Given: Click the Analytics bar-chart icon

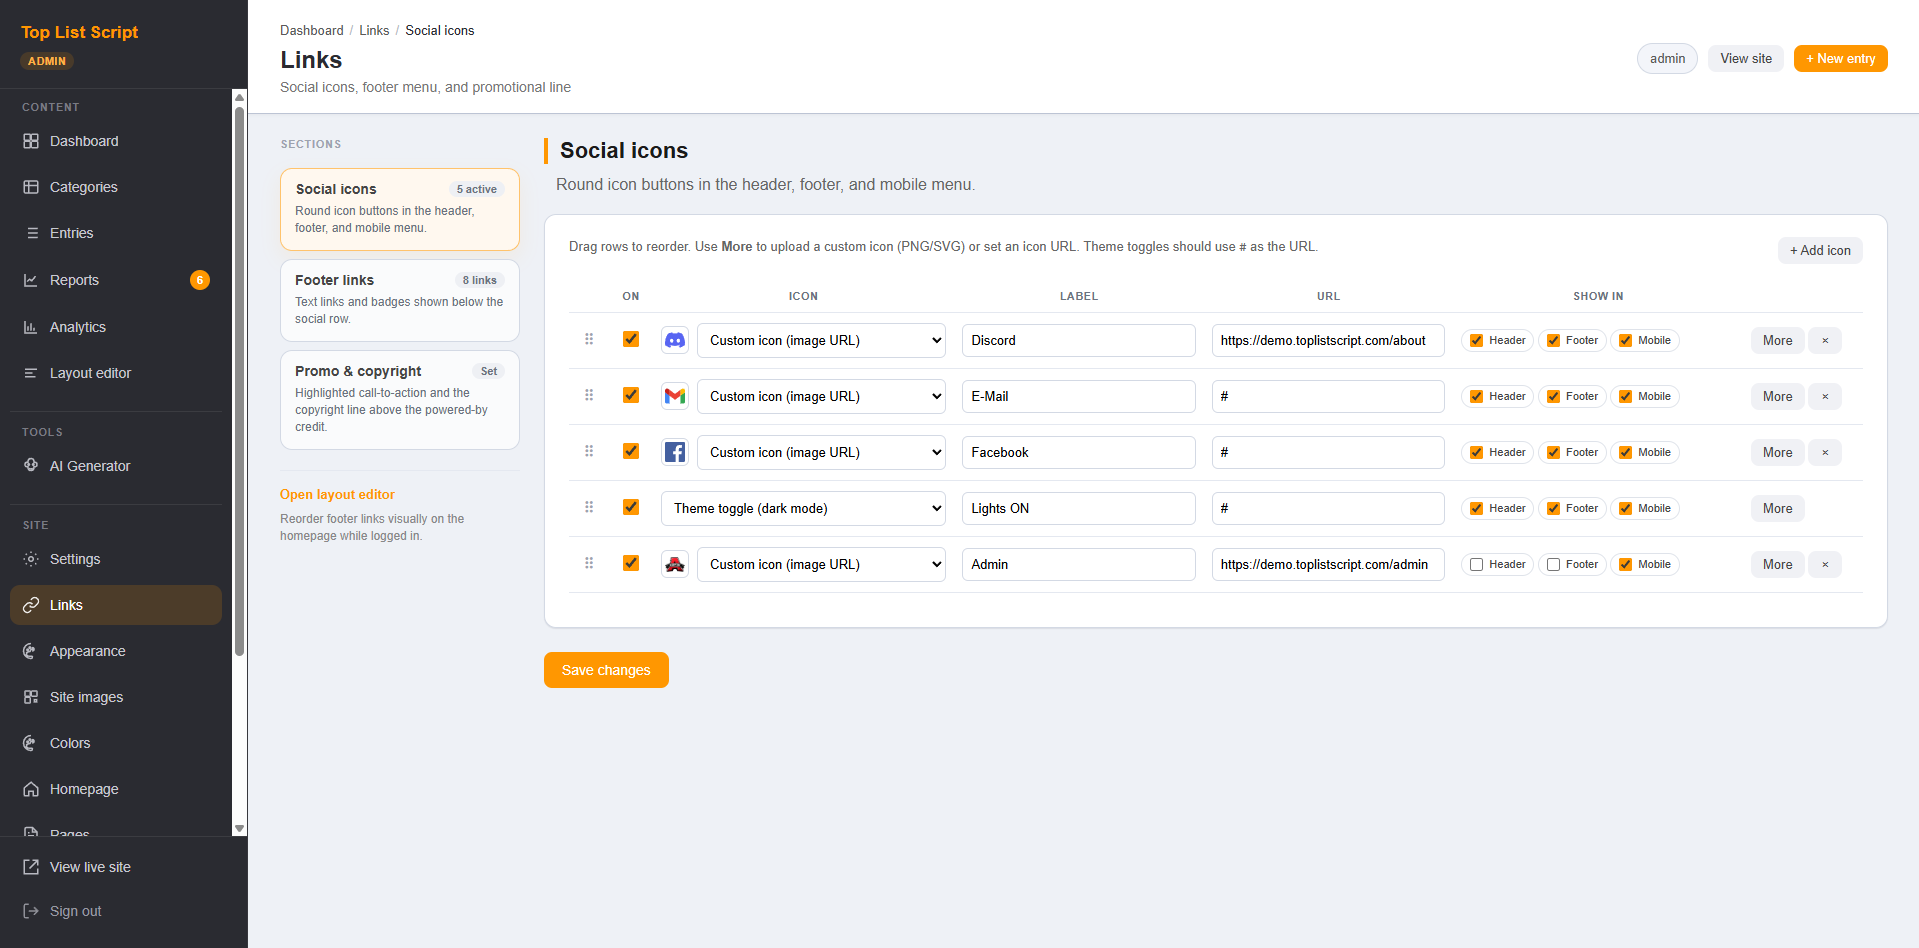Looking at the screenshot, I should pyautogui.click(x=31, y=327).
